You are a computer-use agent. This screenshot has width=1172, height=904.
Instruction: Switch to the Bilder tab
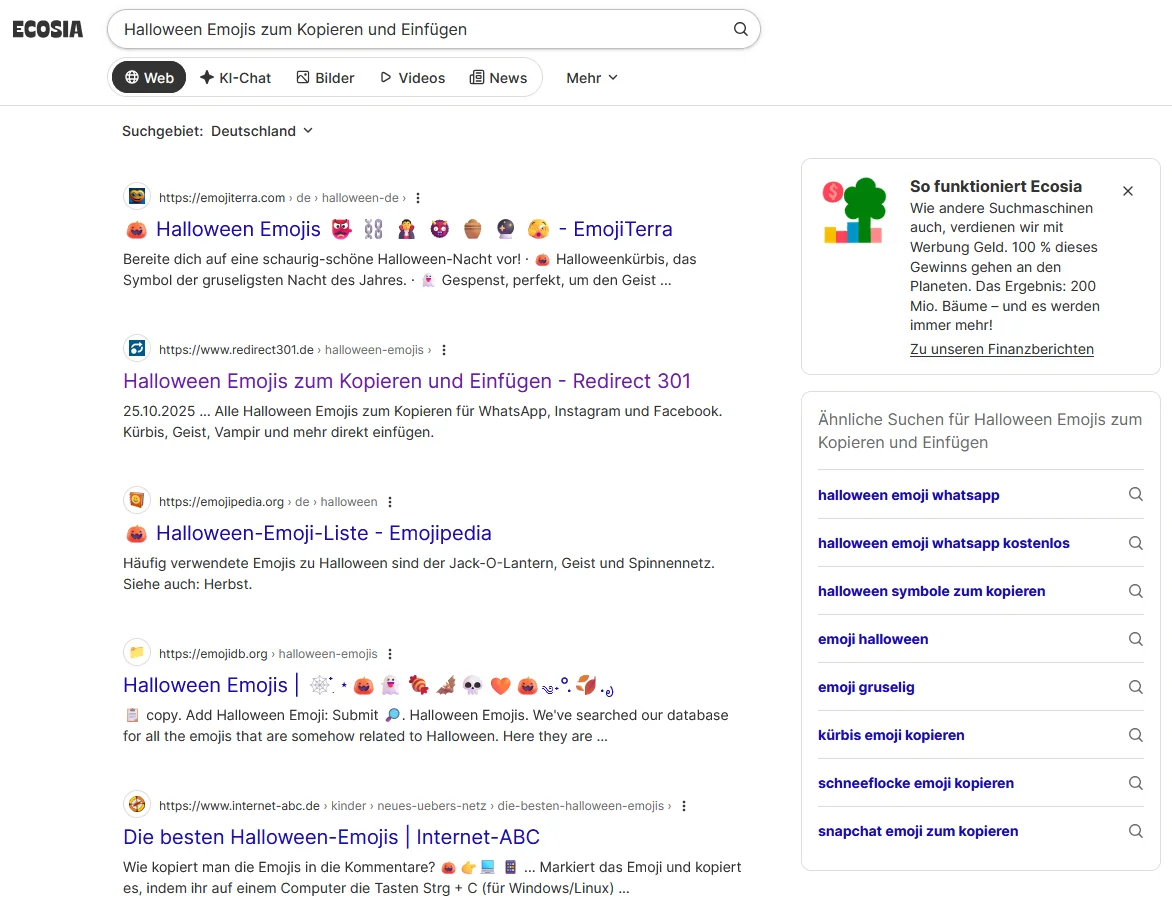coord(325,78)
